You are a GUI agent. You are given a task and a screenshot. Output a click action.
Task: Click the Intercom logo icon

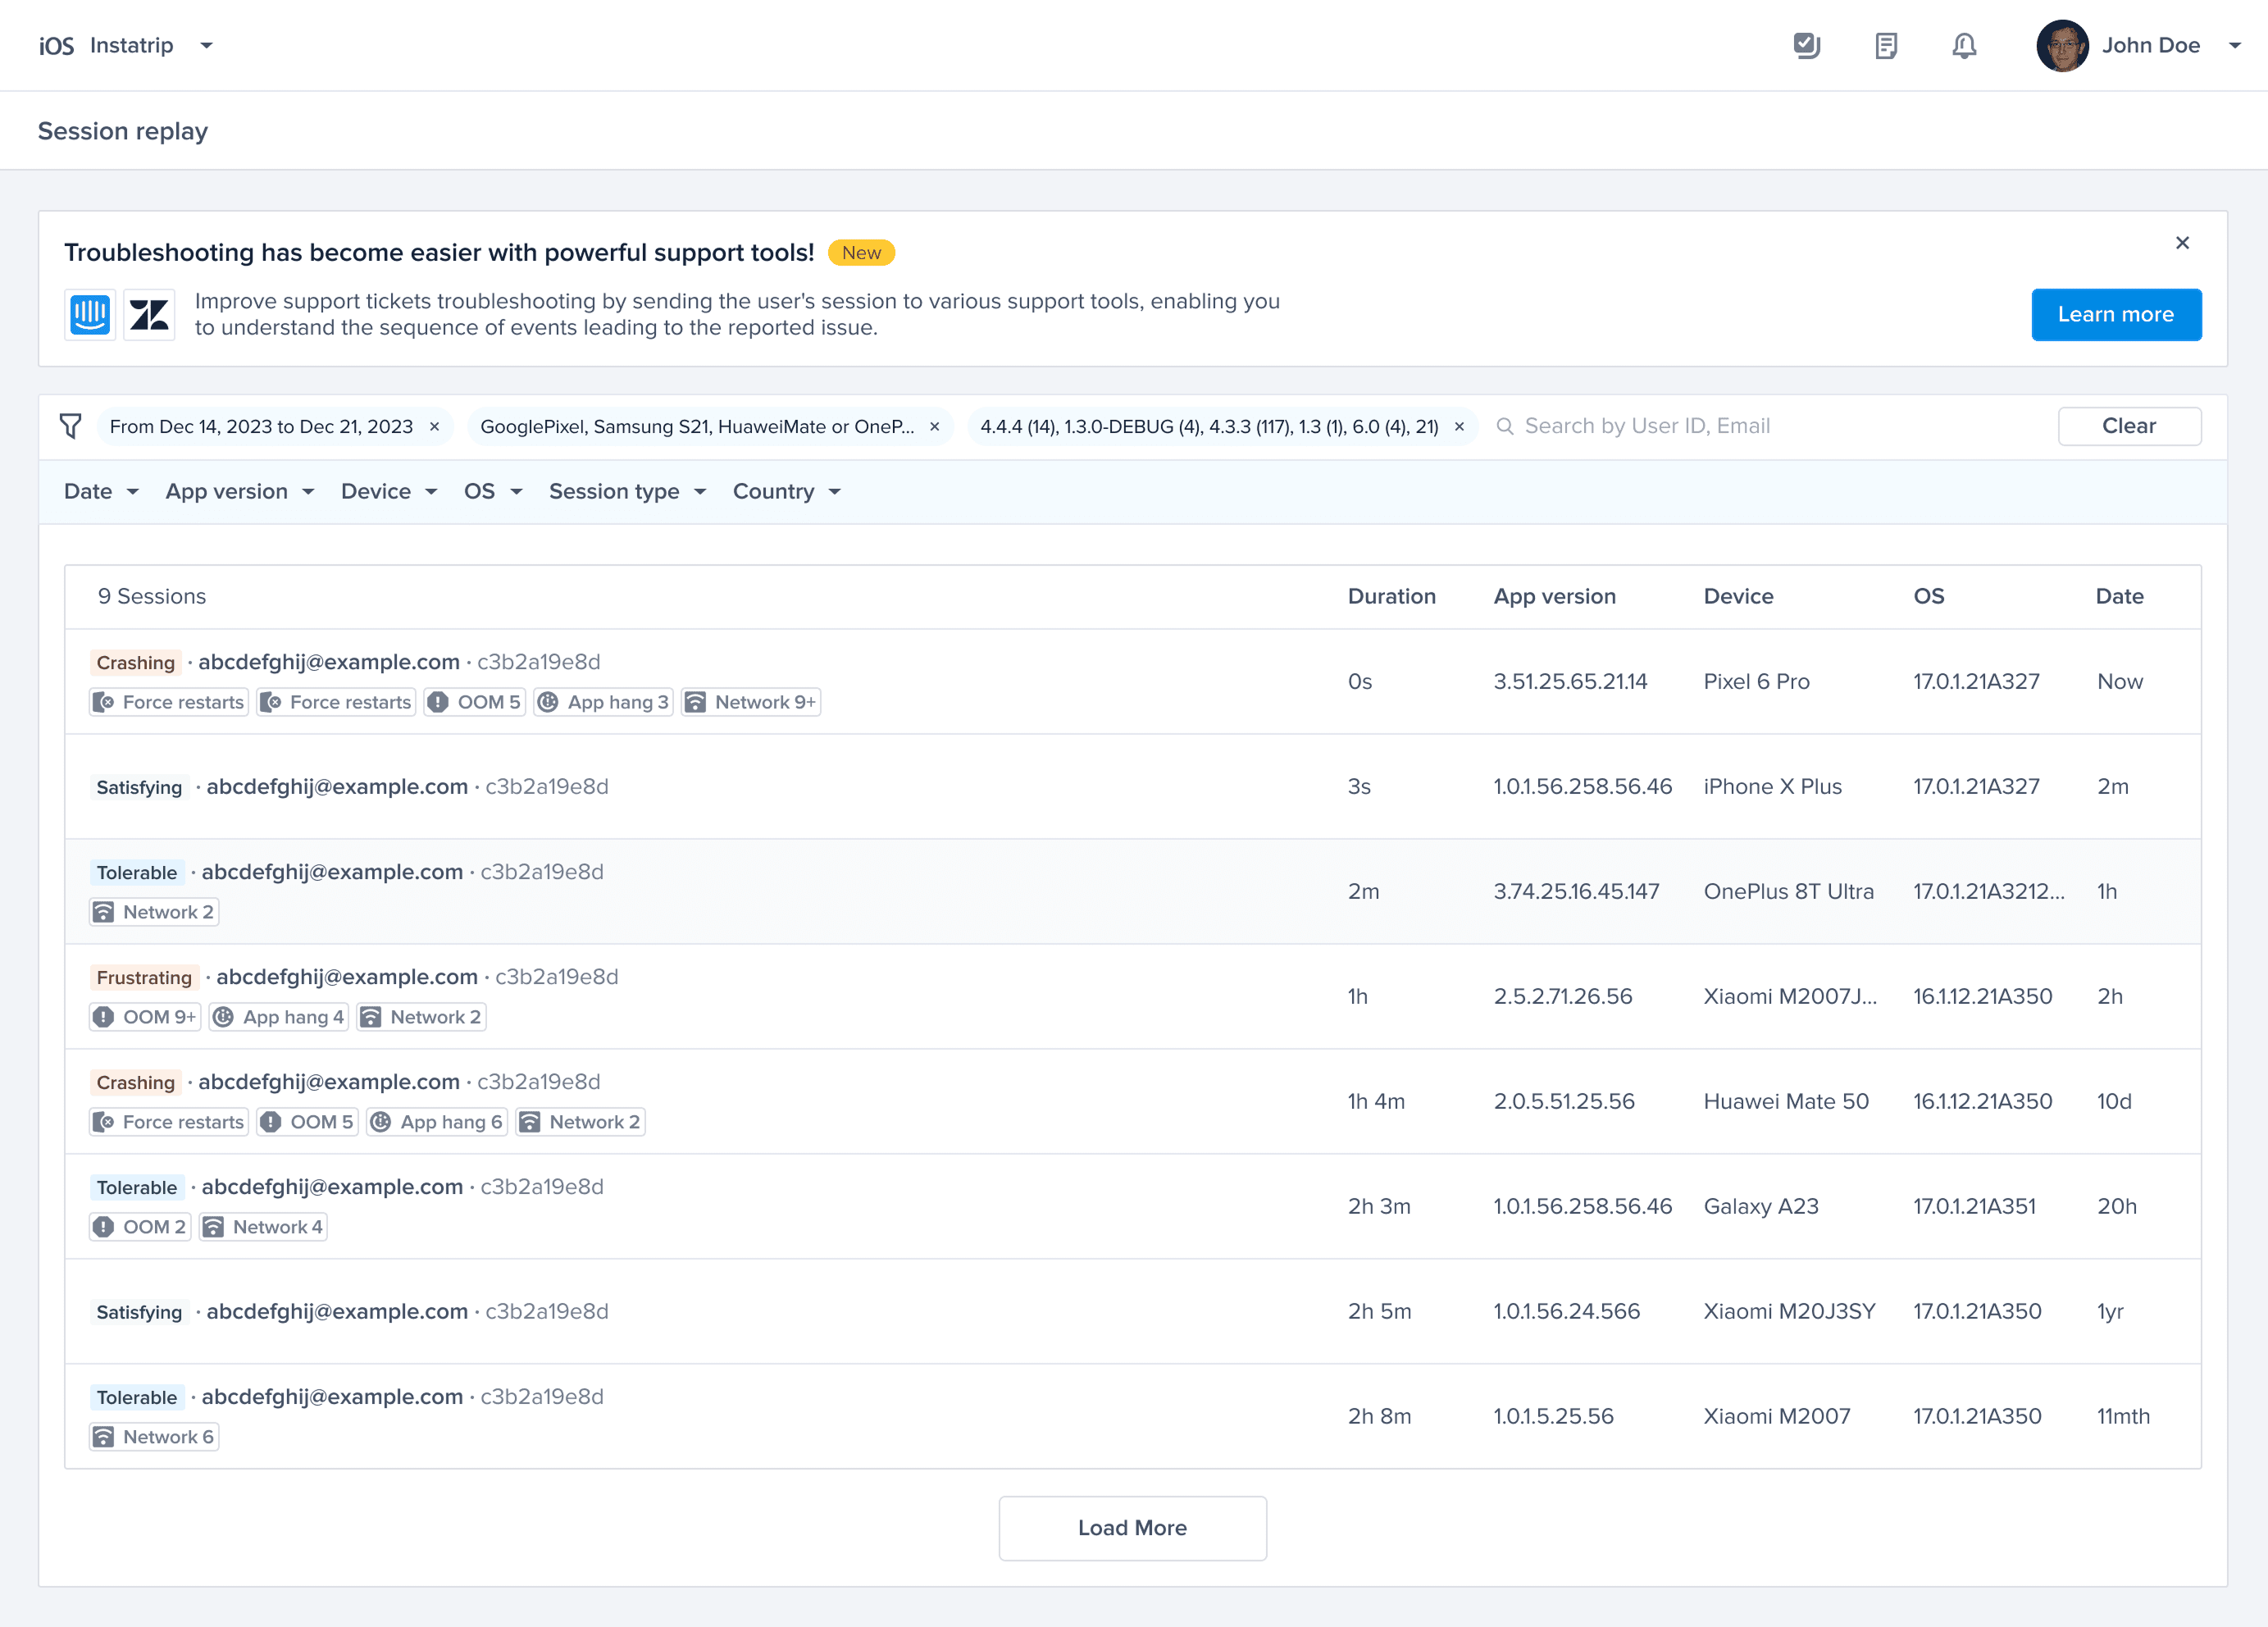tap(90, 315)
